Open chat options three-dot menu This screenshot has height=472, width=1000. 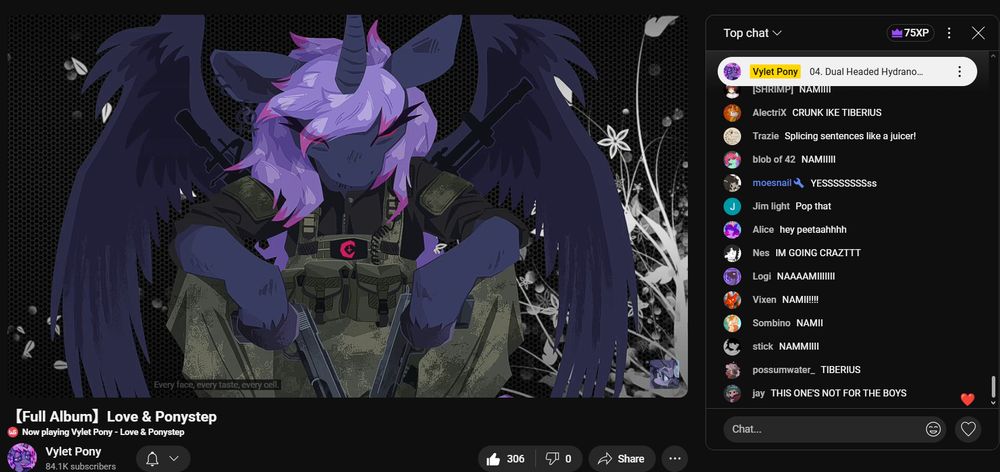(x=949, y=33)
